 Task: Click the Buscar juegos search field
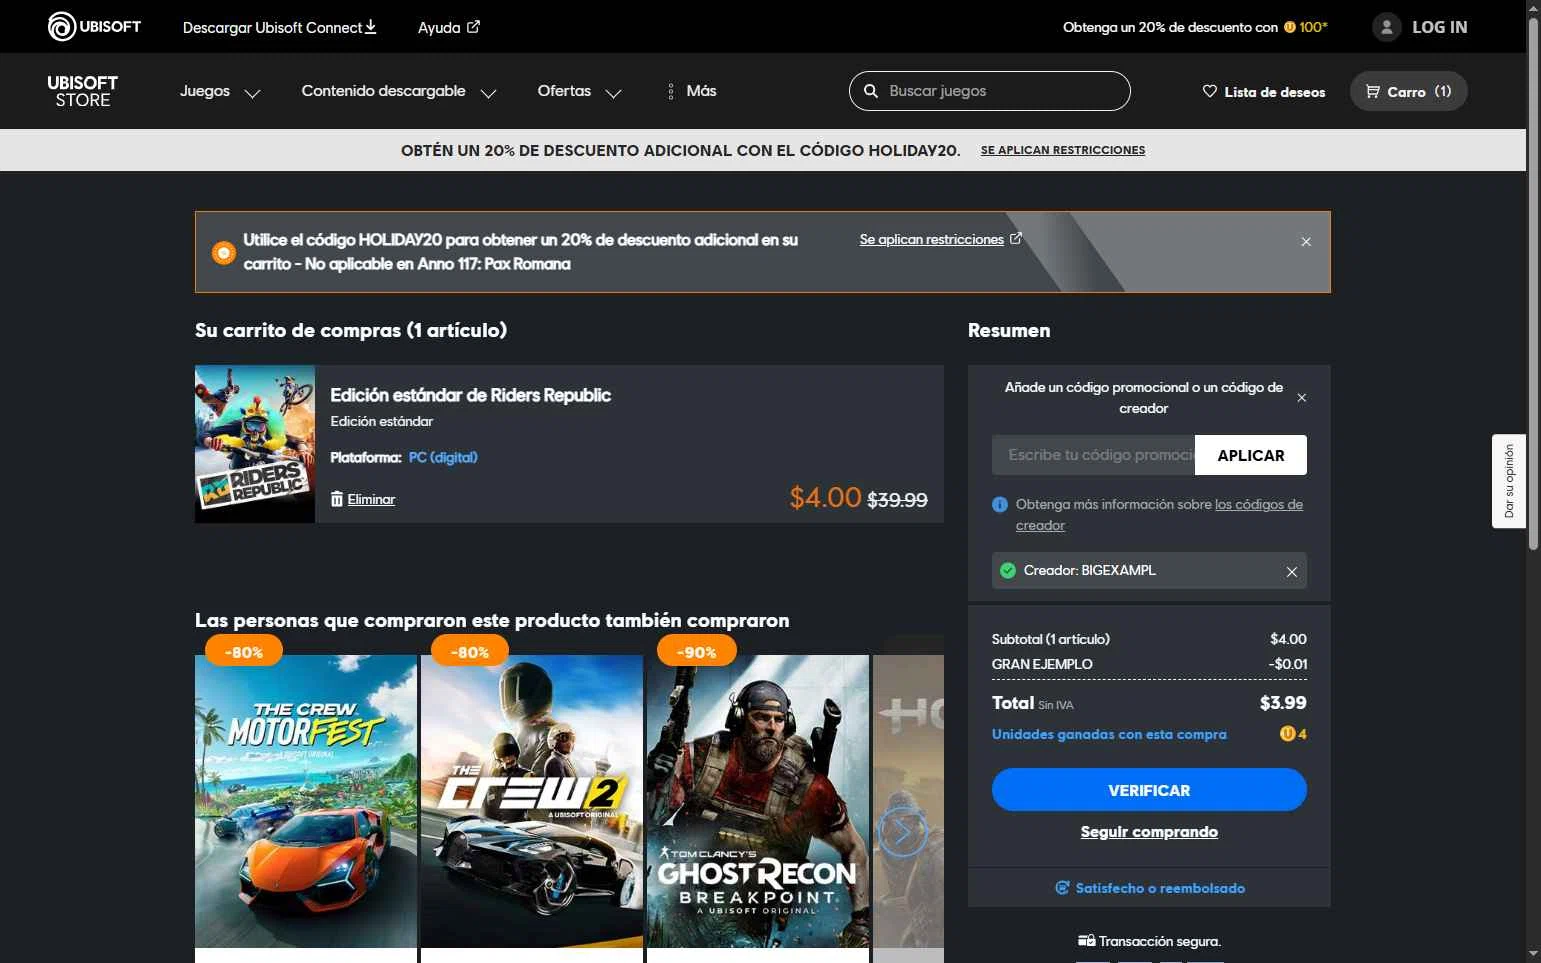pos(990,91)
